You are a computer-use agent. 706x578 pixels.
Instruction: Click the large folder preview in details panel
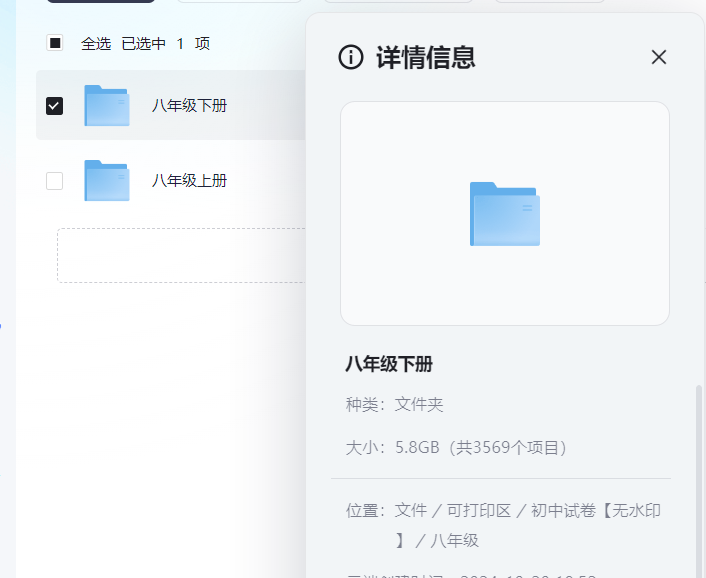(504, 214)
